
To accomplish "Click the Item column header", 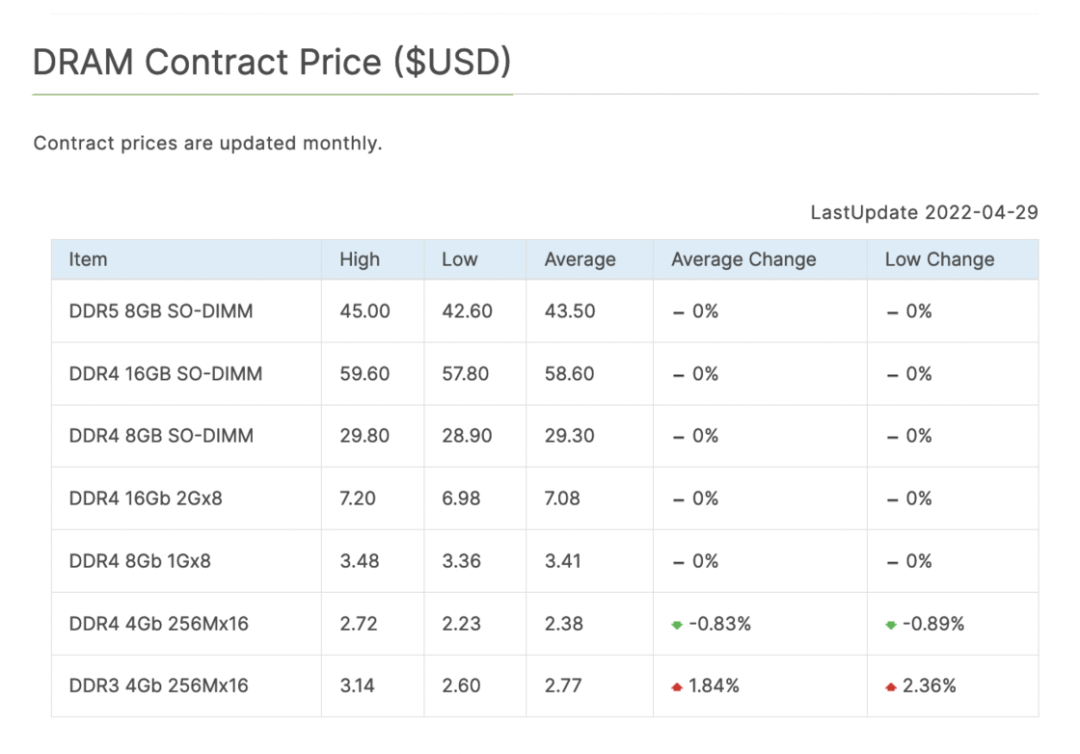I will 88,260.
